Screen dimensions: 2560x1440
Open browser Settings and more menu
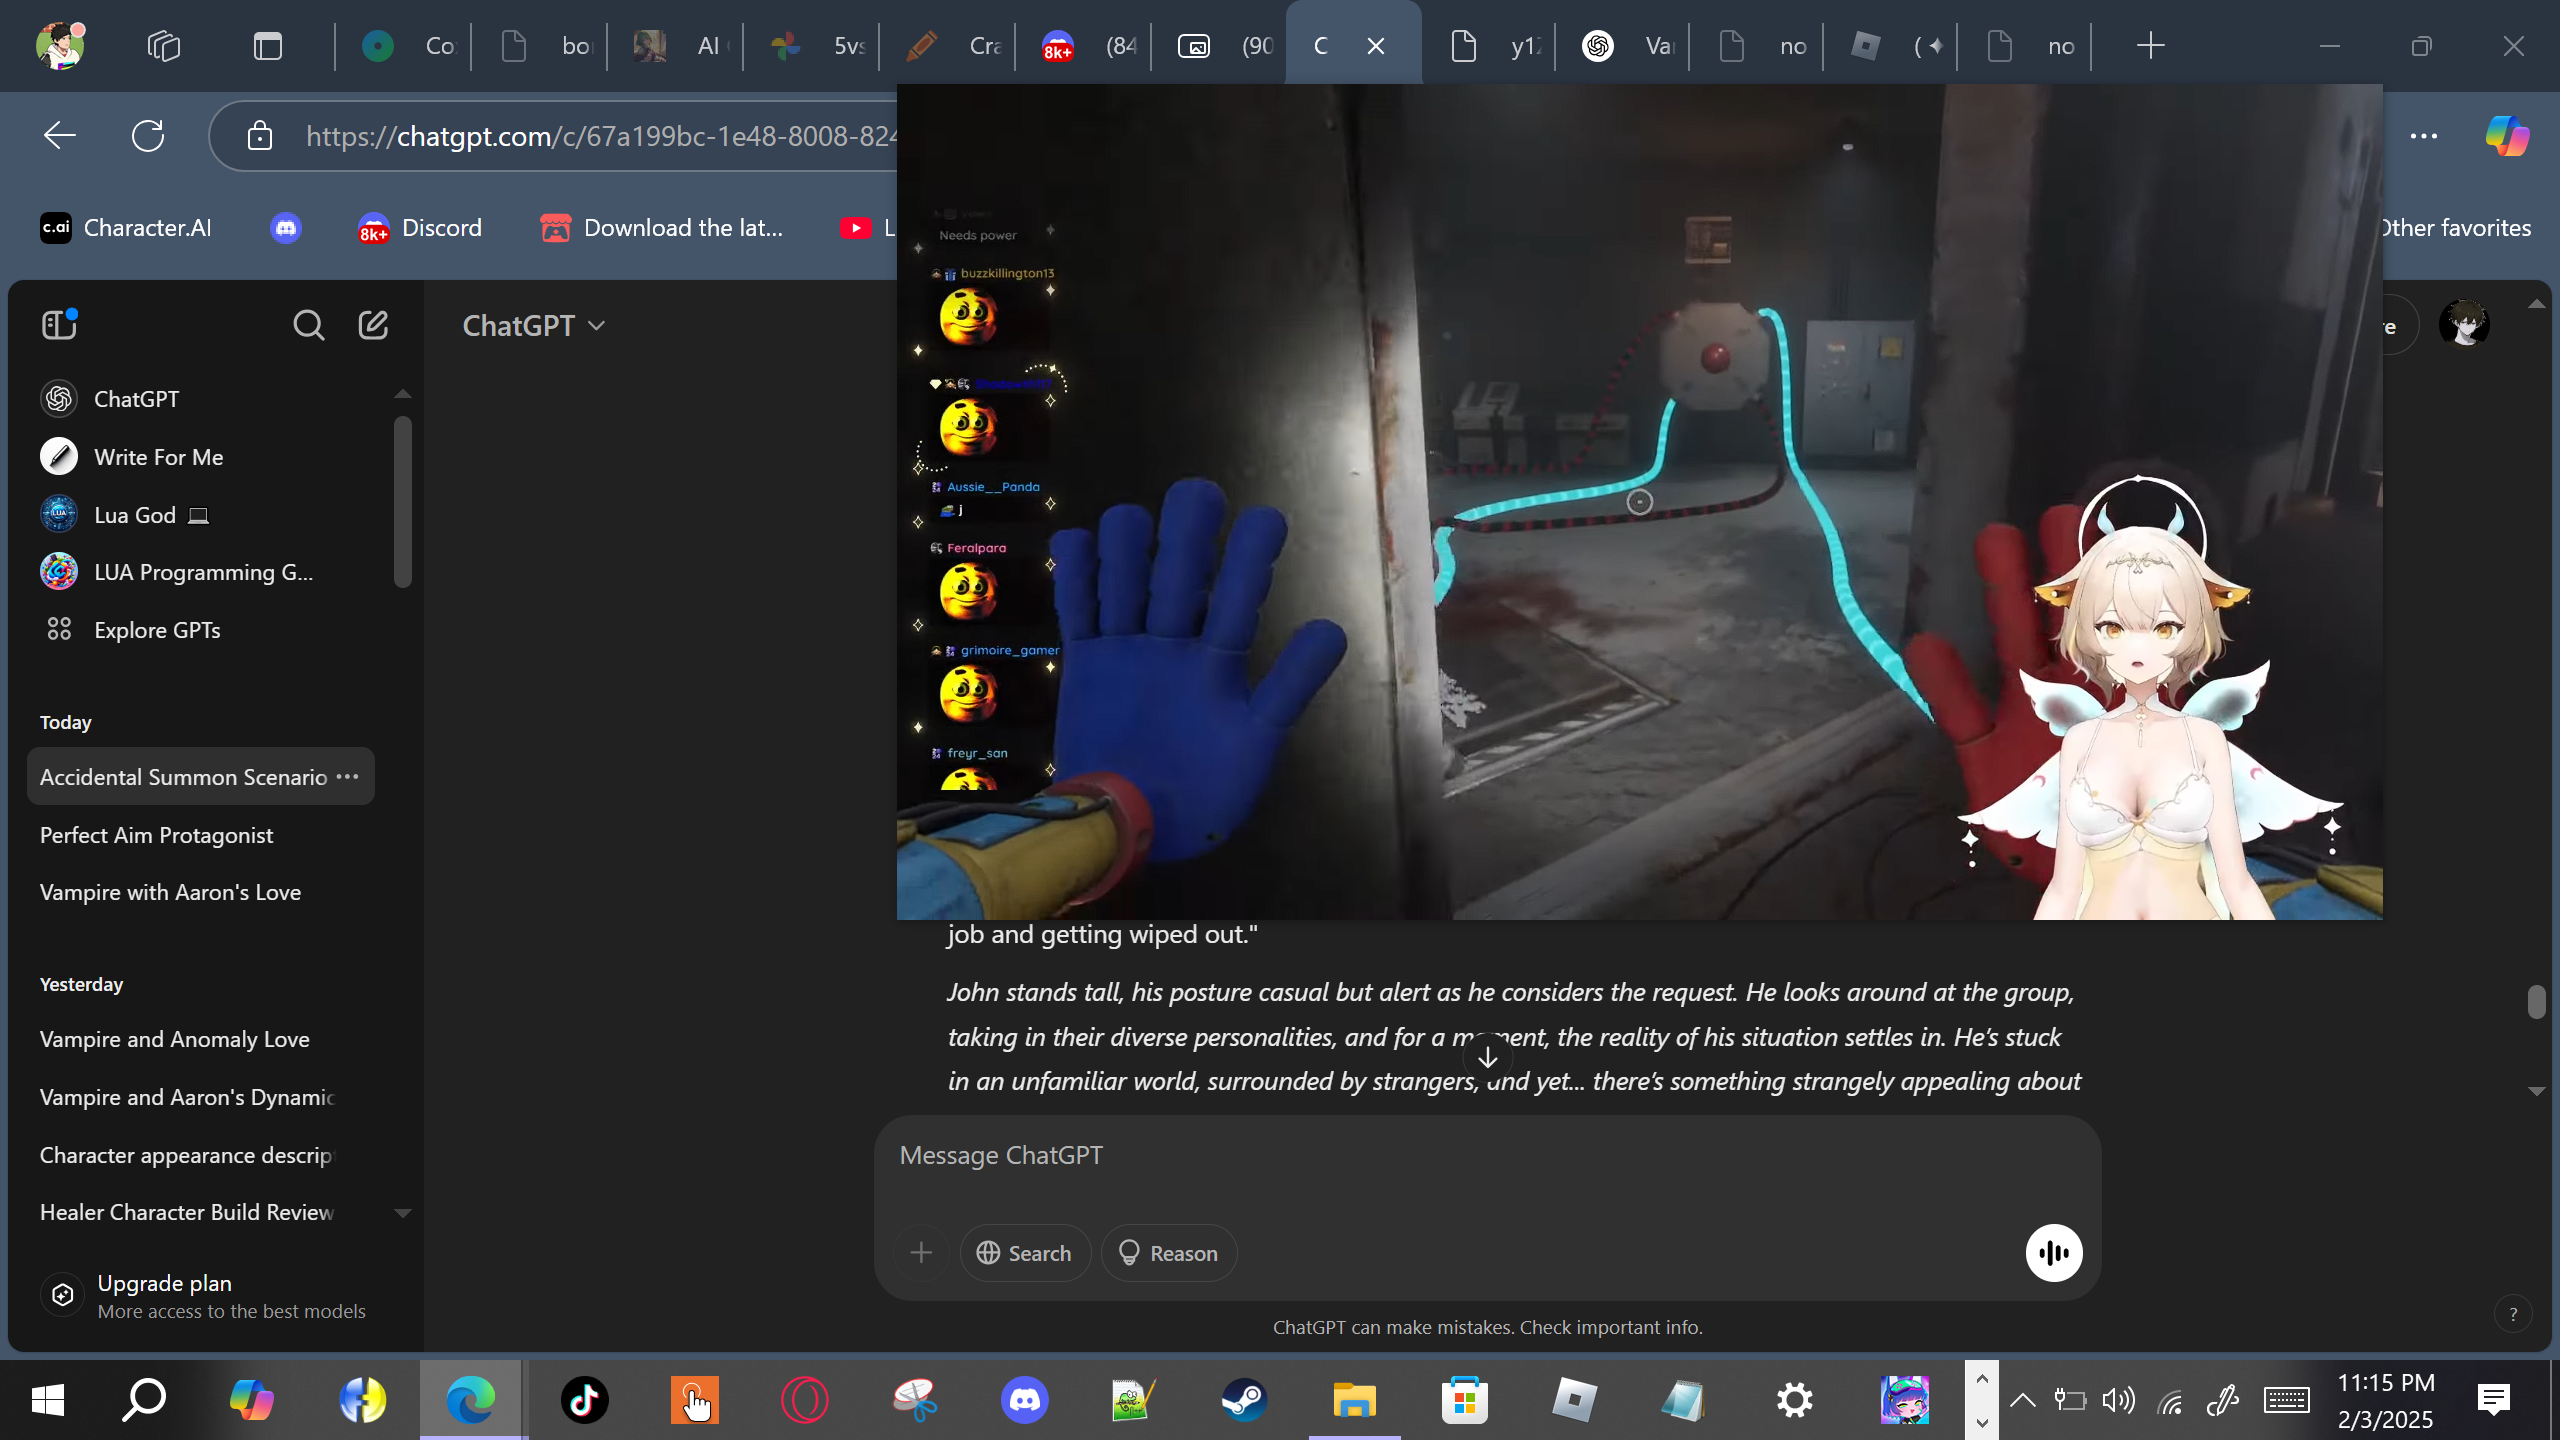(2424, 135)
